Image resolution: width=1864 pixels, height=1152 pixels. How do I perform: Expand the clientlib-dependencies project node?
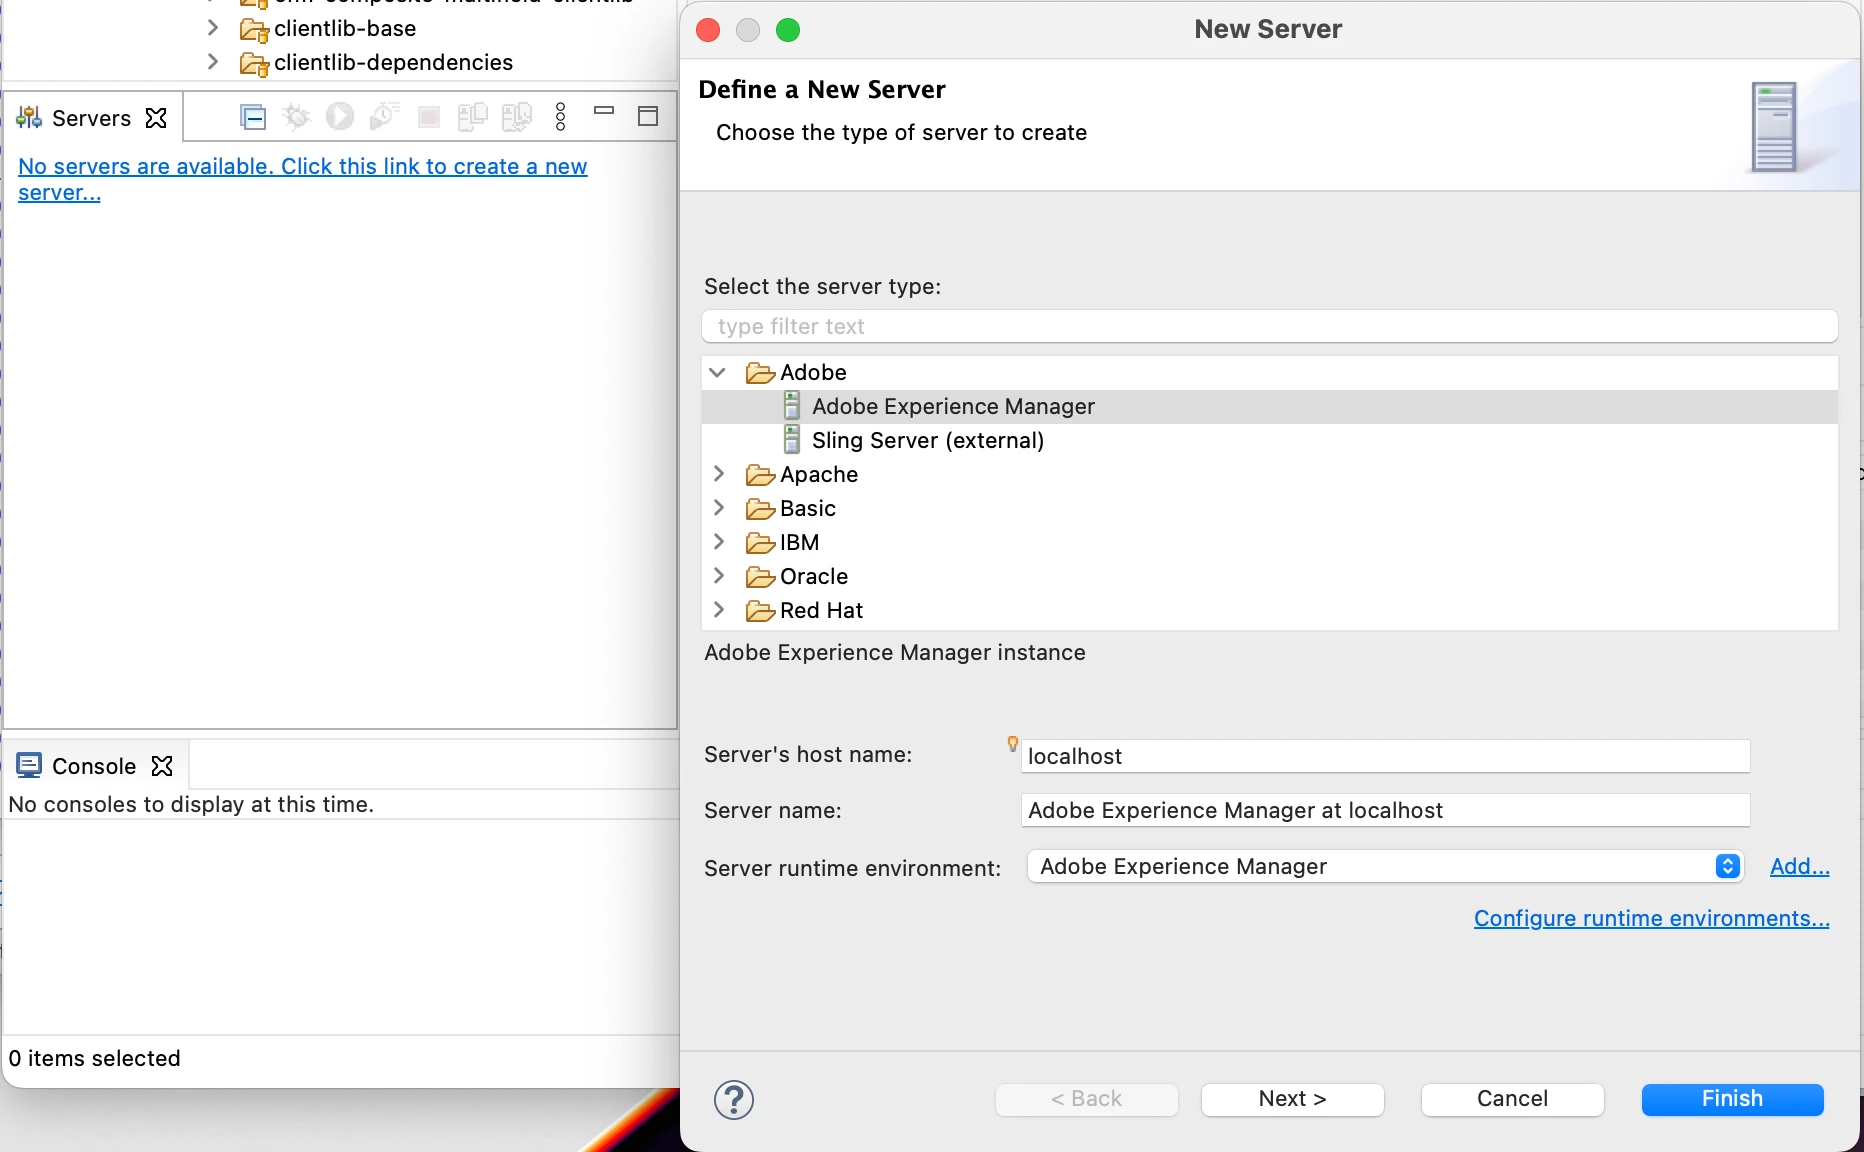(212, 61)
